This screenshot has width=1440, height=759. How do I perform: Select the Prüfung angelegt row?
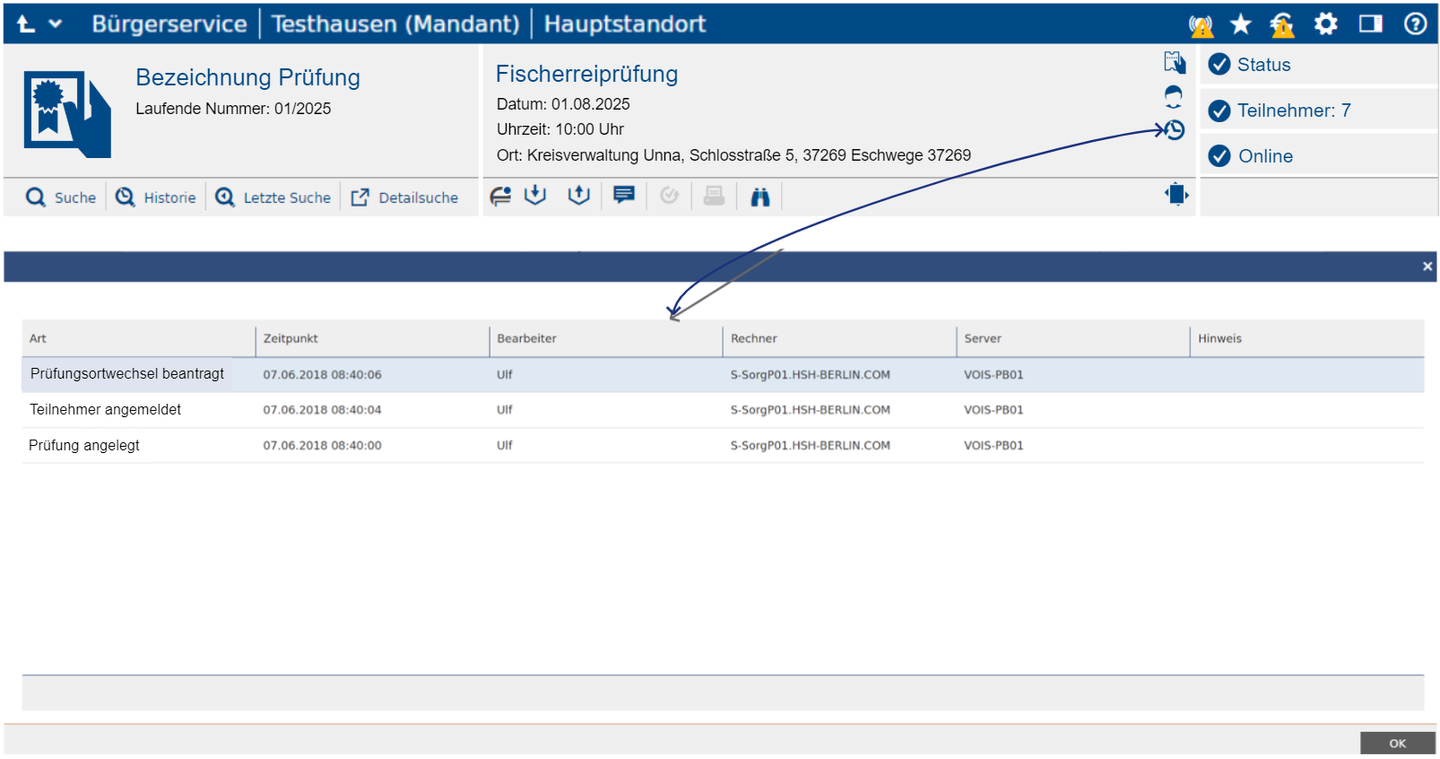point(85,446)
